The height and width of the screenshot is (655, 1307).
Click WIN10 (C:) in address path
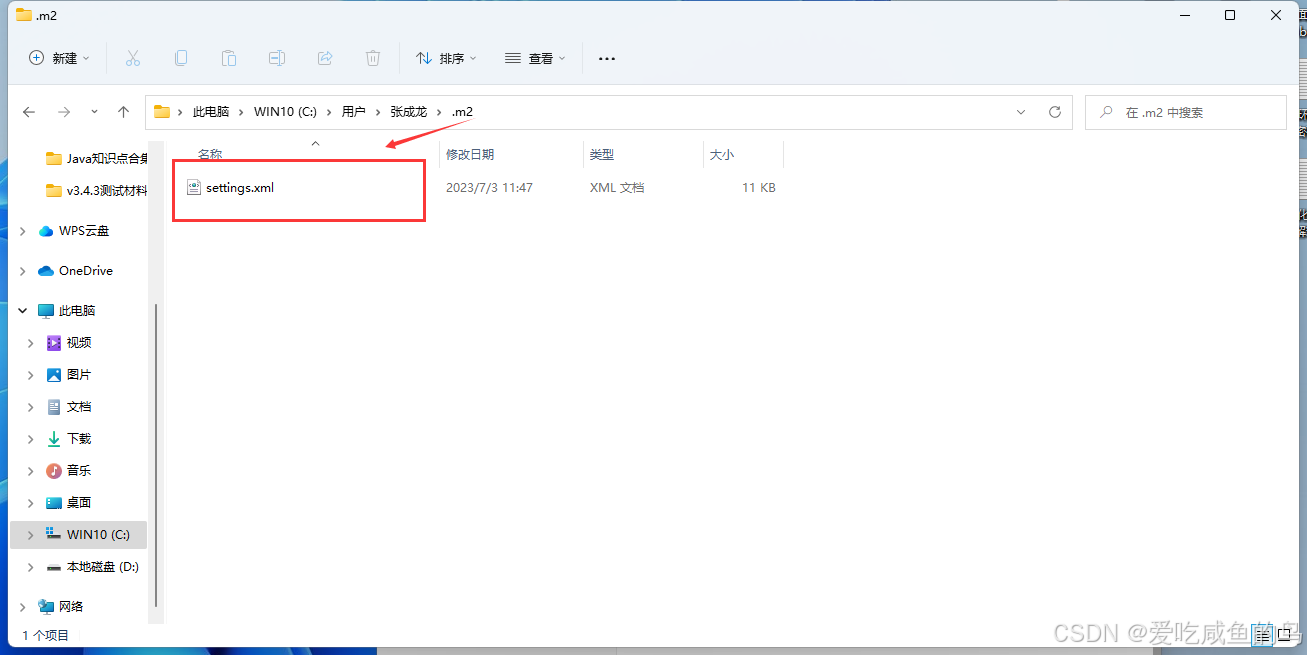(285, 112)
